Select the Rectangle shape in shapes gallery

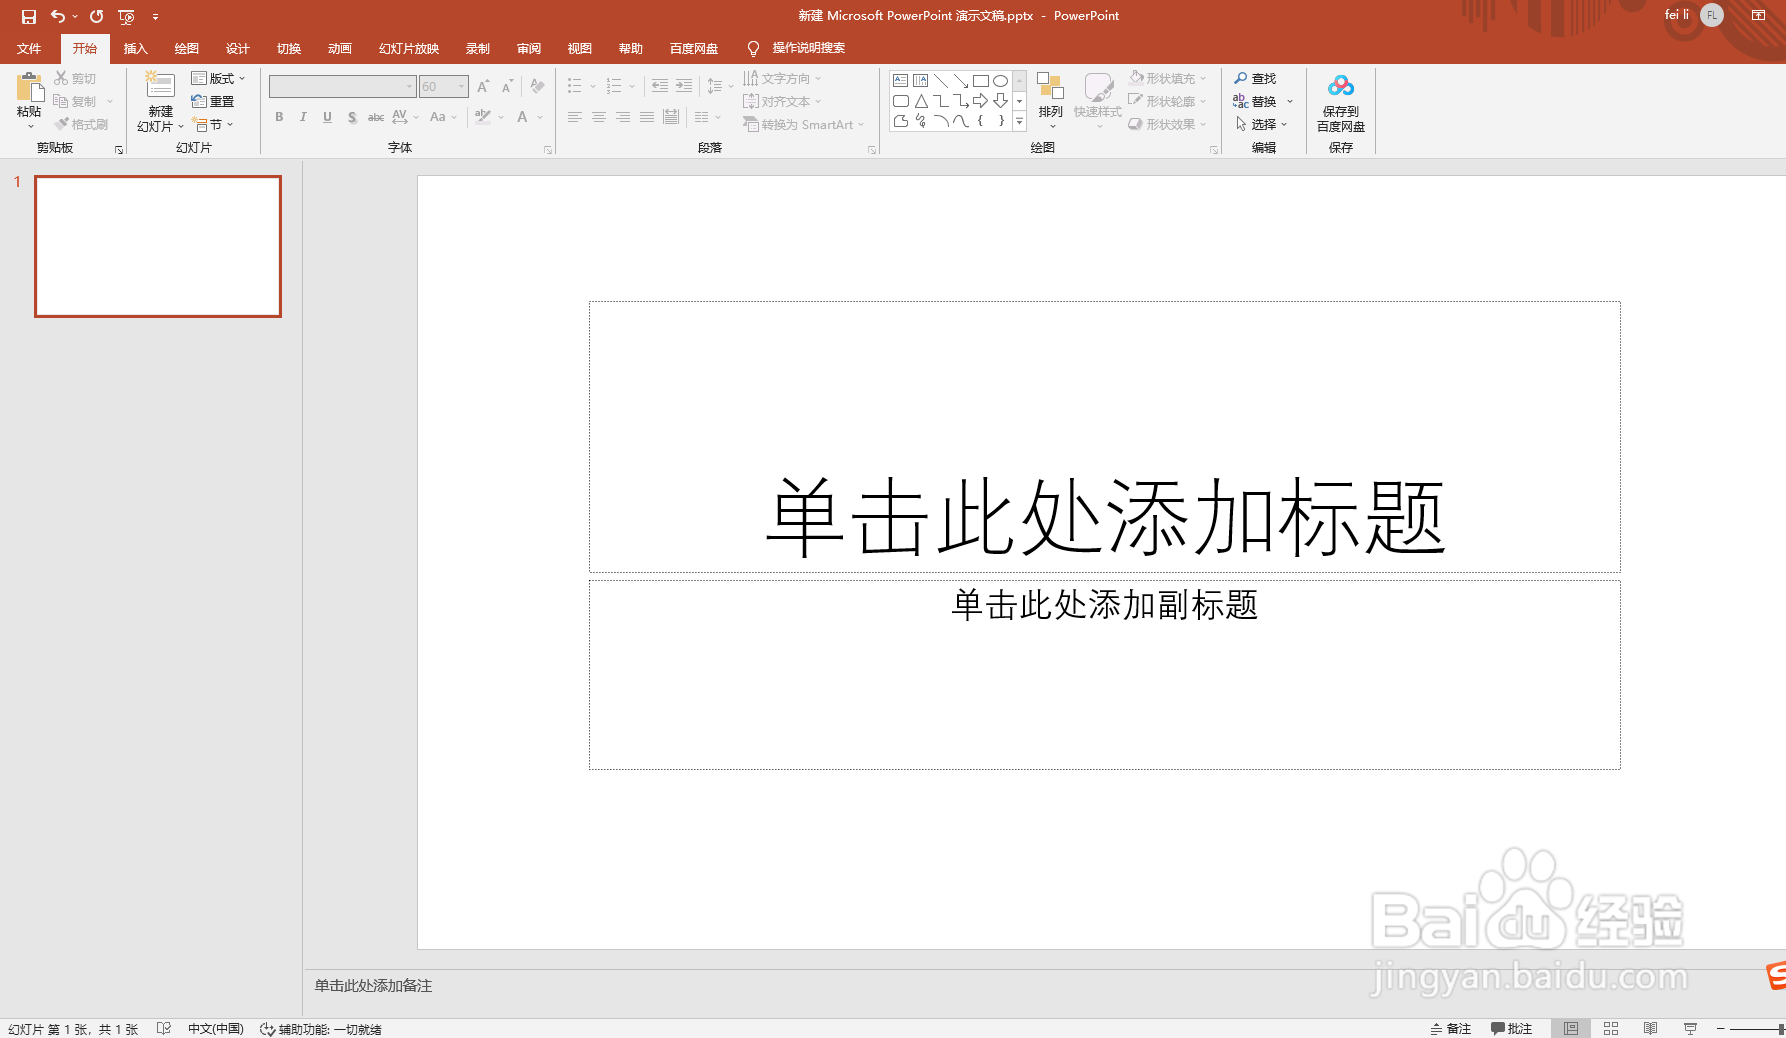pyautogui.click(x=980, y=81)
